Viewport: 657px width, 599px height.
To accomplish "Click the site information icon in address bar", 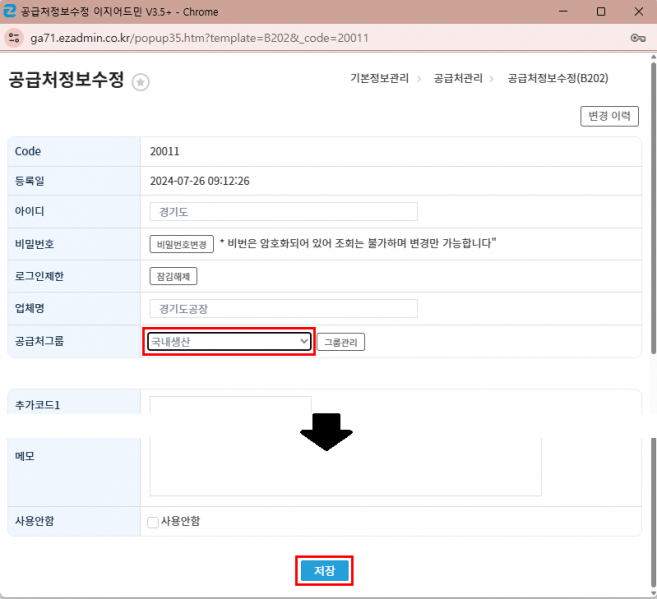I will coord(14,37).
